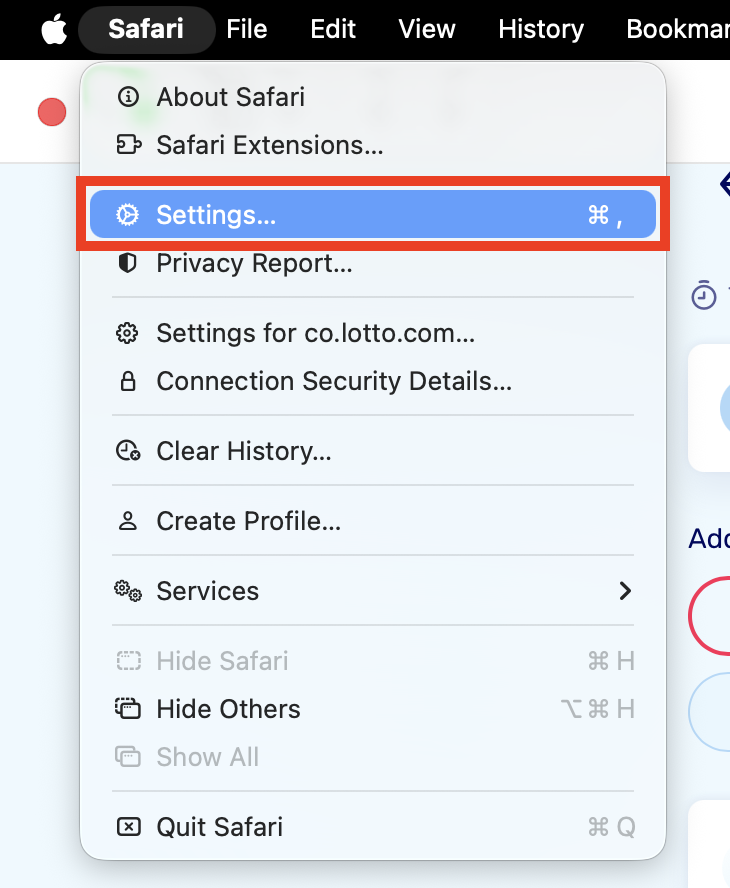
Task: Open the File menu
Action: click(246, 29)
